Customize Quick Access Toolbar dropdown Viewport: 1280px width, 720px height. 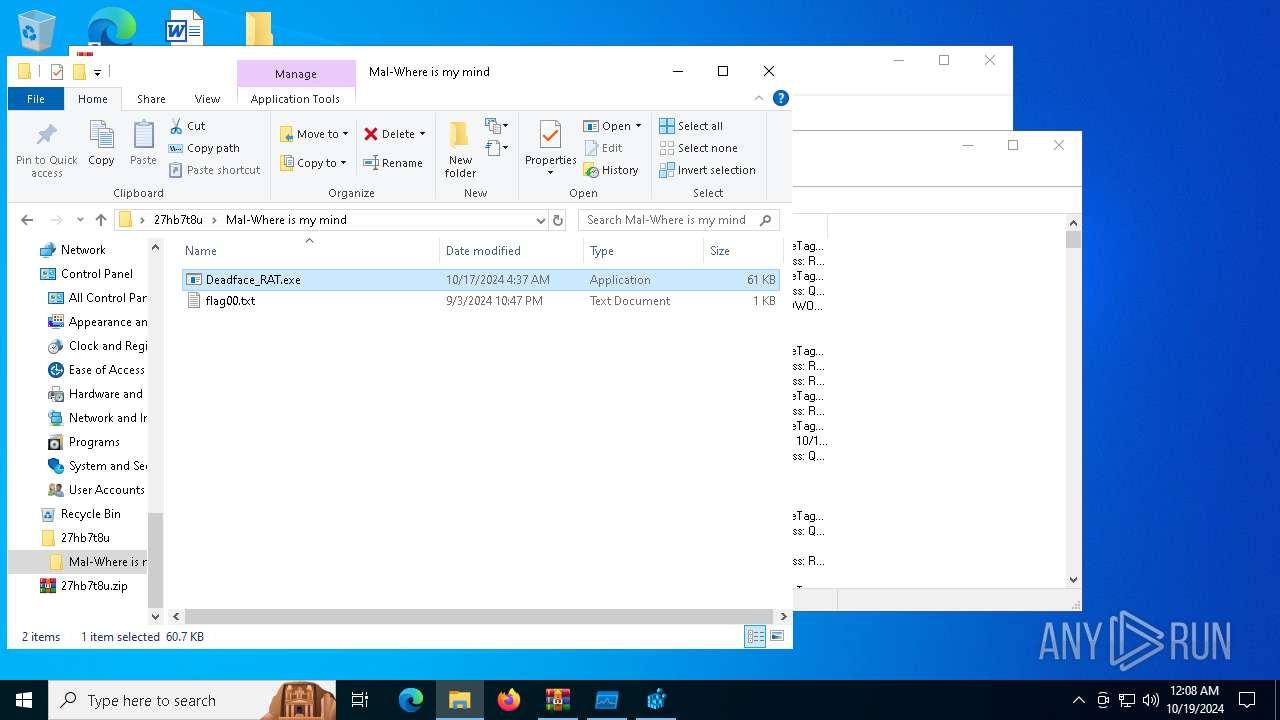pos(97,72)
